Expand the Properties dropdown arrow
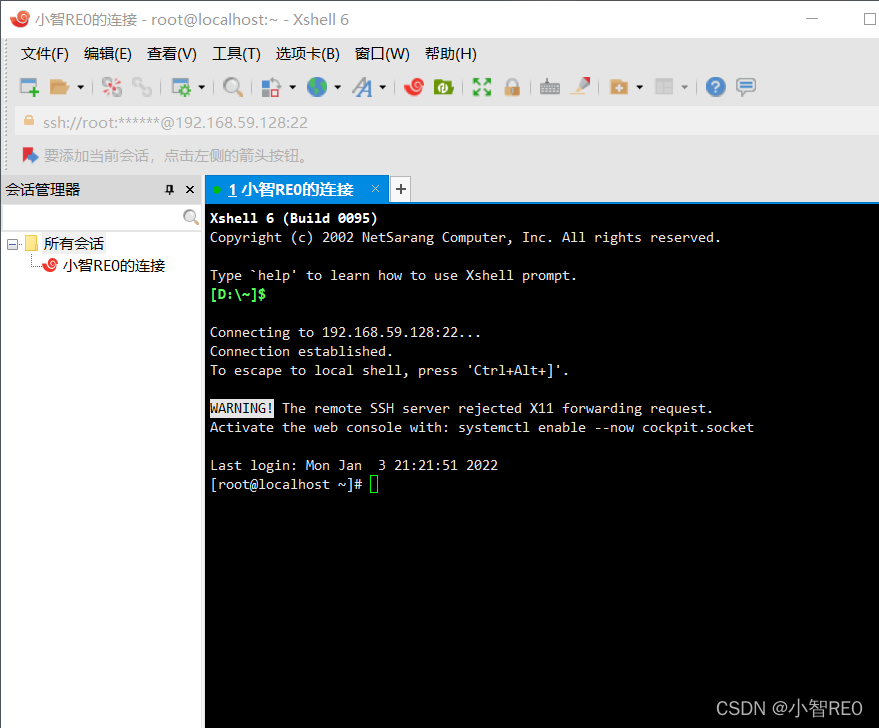879x728 pixels. click(202, 87)
